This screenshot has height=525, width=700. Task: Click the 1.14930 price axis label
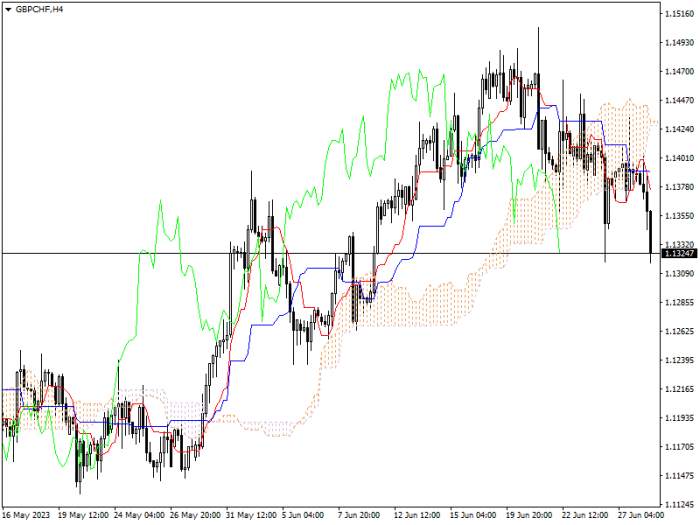[x=679, y=43]
